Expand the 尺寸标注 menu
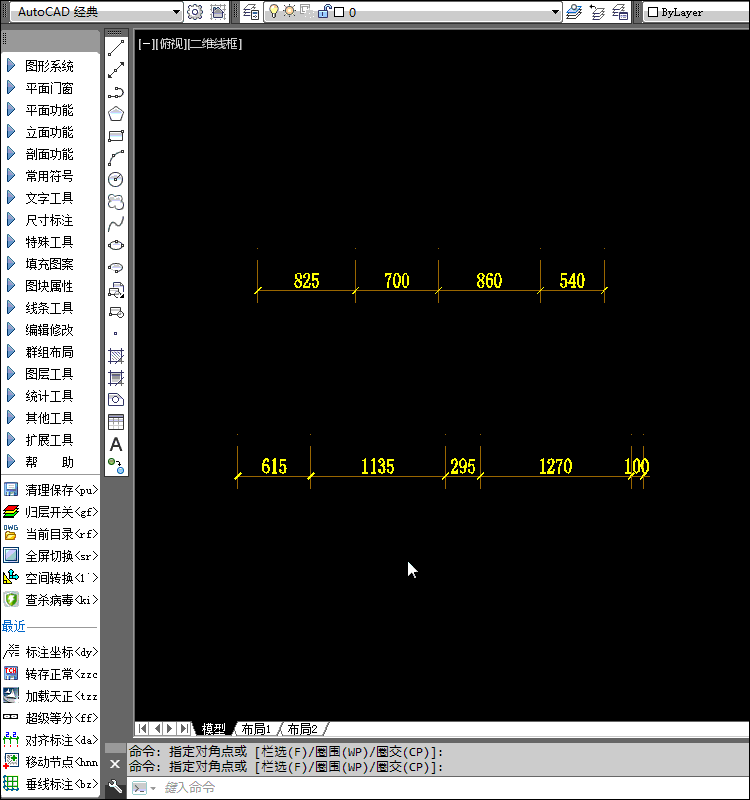The height and width of the screenshot is (800, 750). click(x=49, y=220)
